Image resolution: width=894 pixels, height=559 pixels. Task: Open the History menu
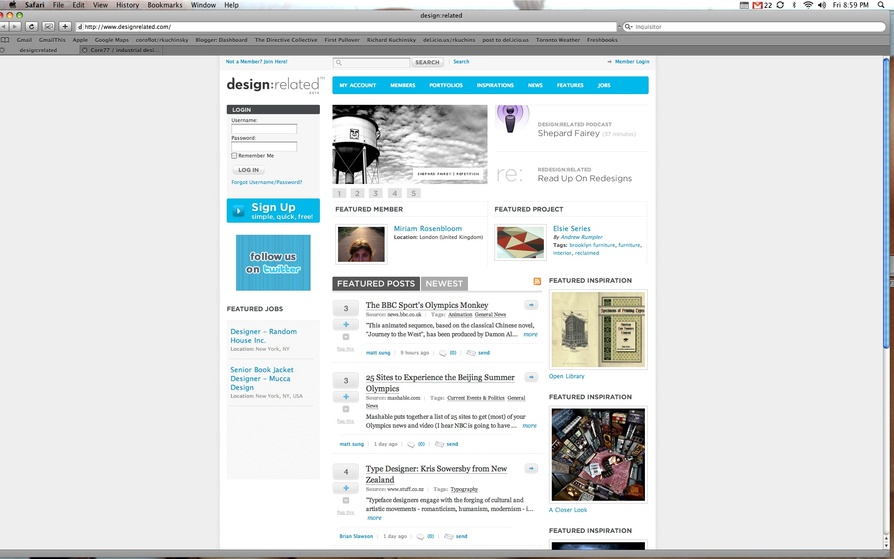click(x=127, y=5)
